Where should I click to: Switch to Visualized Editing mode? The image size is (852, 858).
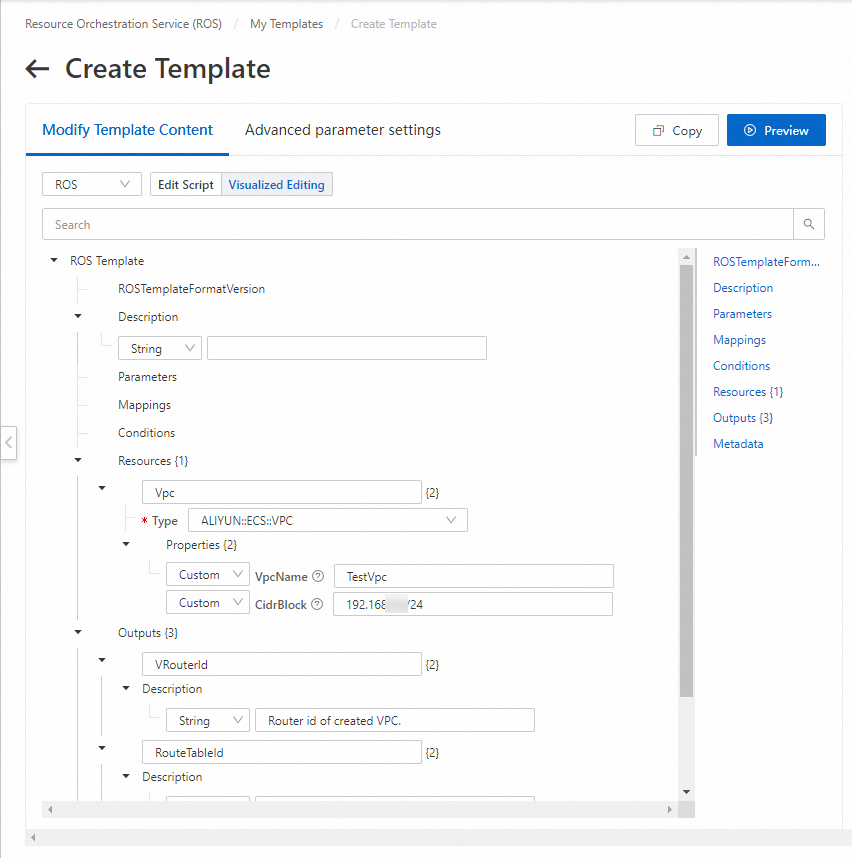coord(277,185)
